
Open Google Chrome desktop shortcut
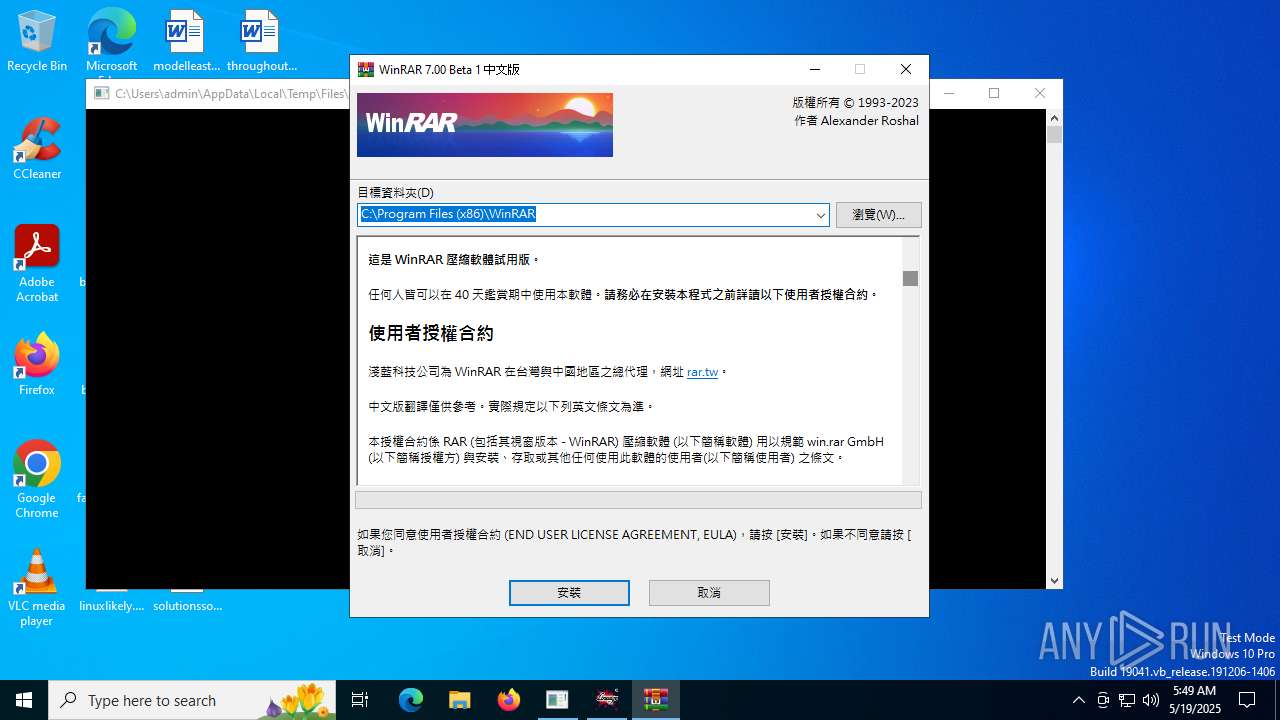pyautogui.click(x=37, y=480)
